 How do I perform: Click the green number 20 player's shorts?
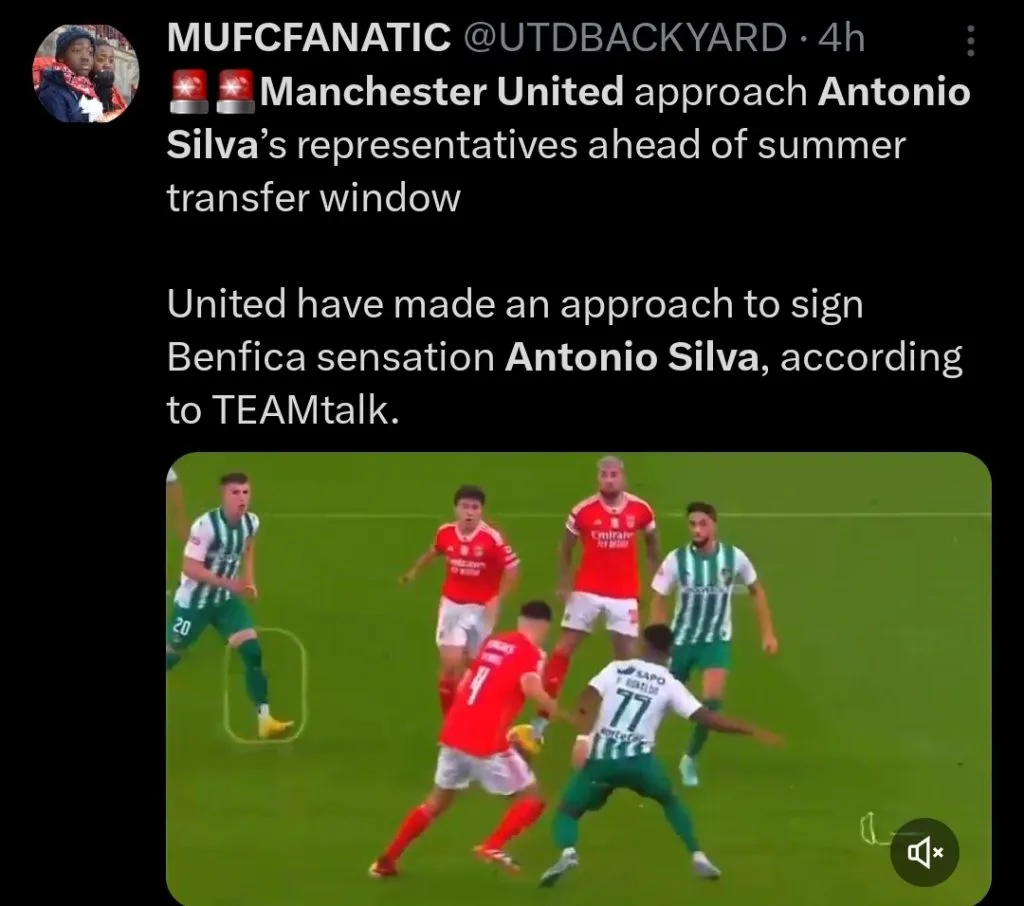[x=209, y=623]
